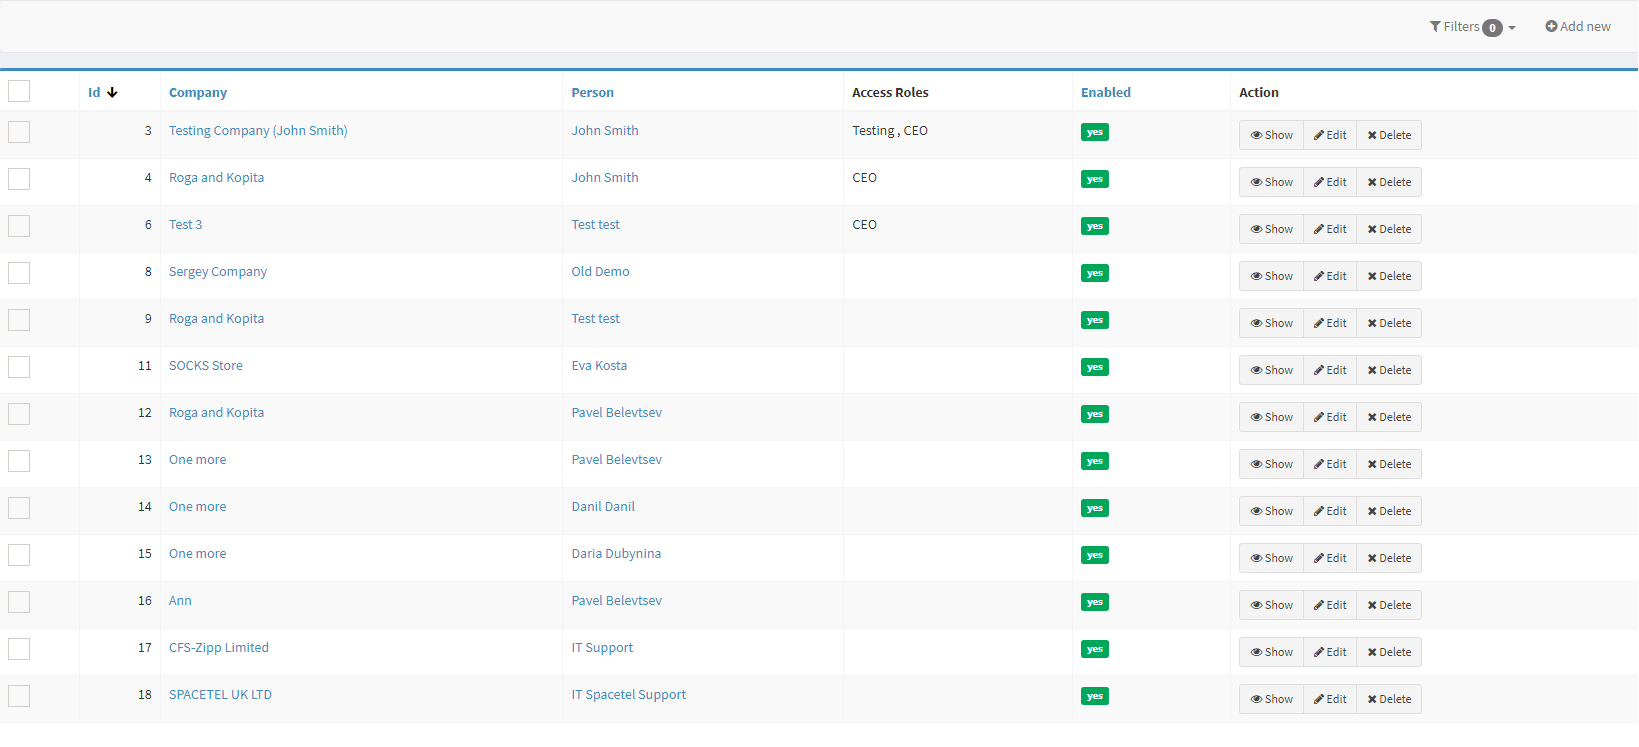
Task: Click the plus icon beside Add new
Action: tap(1551, 27)
